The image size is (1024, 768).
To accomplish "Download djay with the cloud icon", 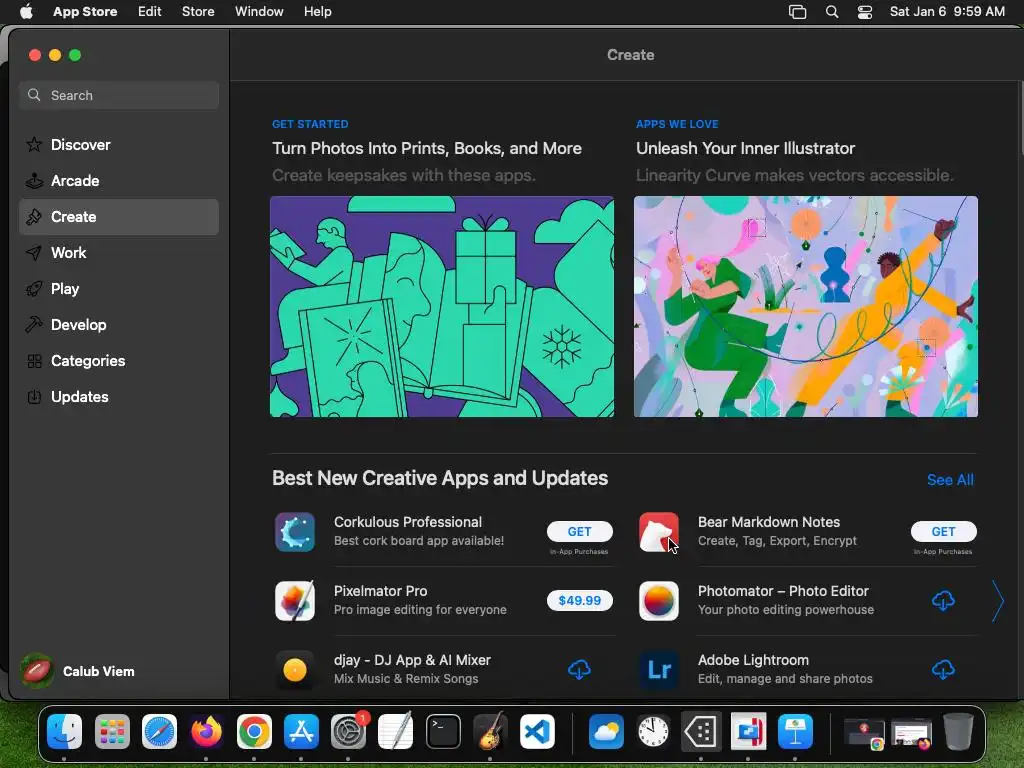I will click(x=579, y=669).
